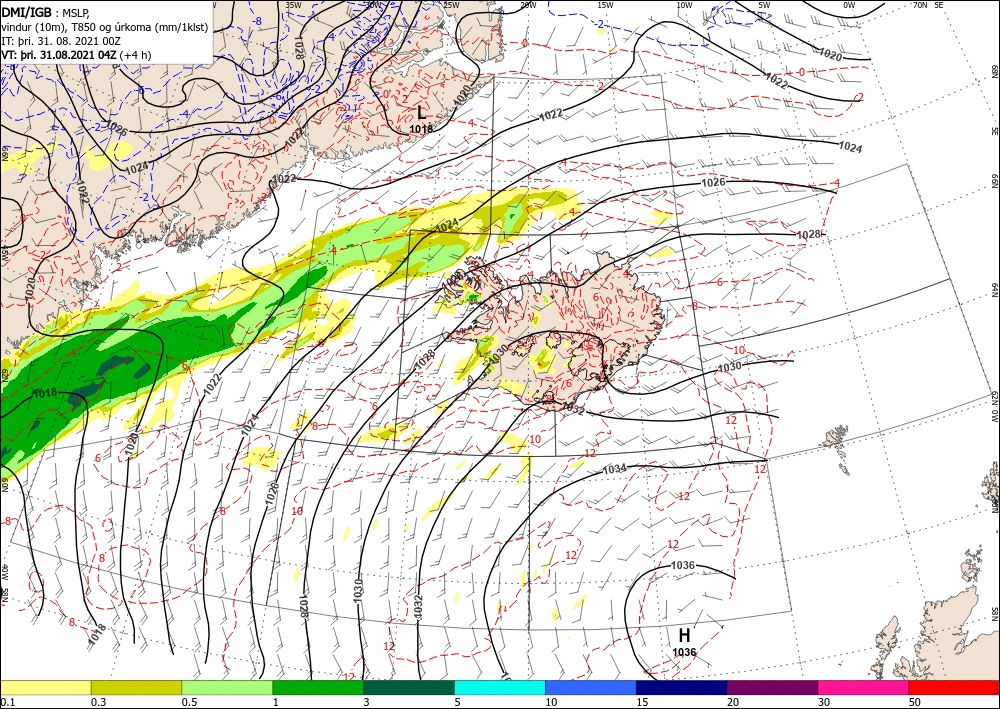
Task: Click the '1028' isobar label northeast of Iceland
Action: pyautogui.click(x=809, y=235)
